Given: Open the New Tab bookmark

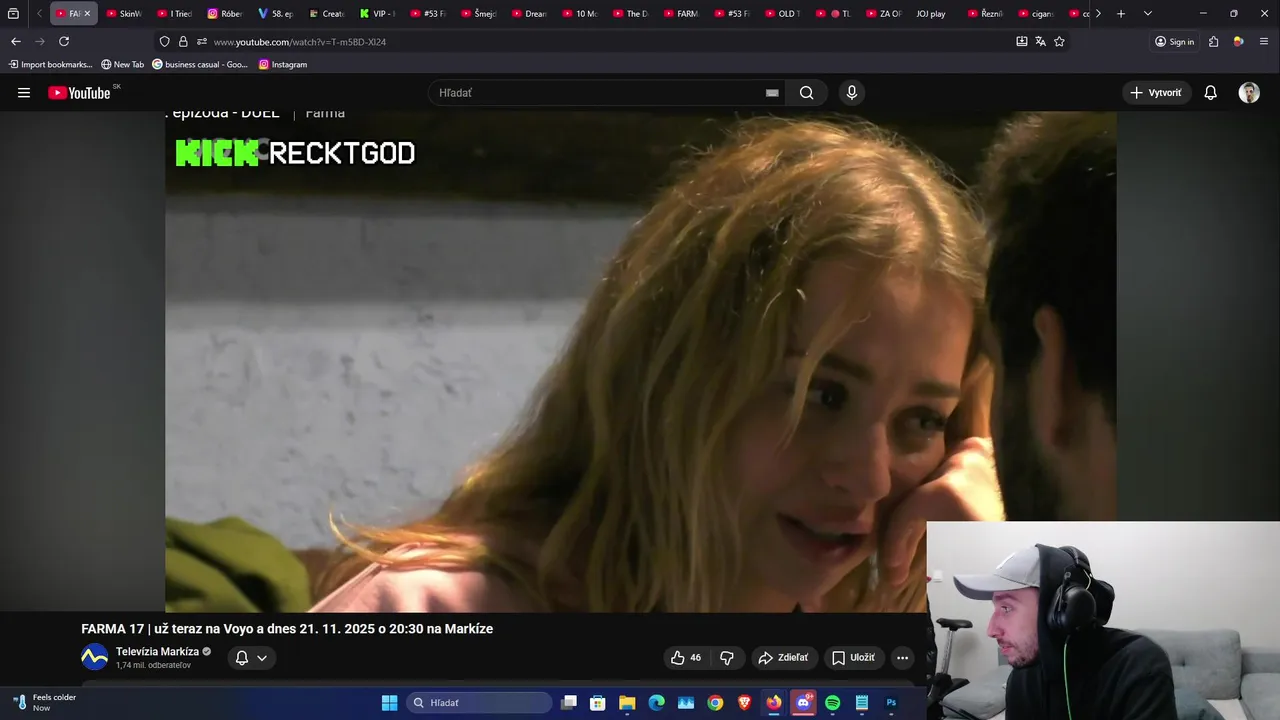Looking at the screenshot, I should (122, 64).
